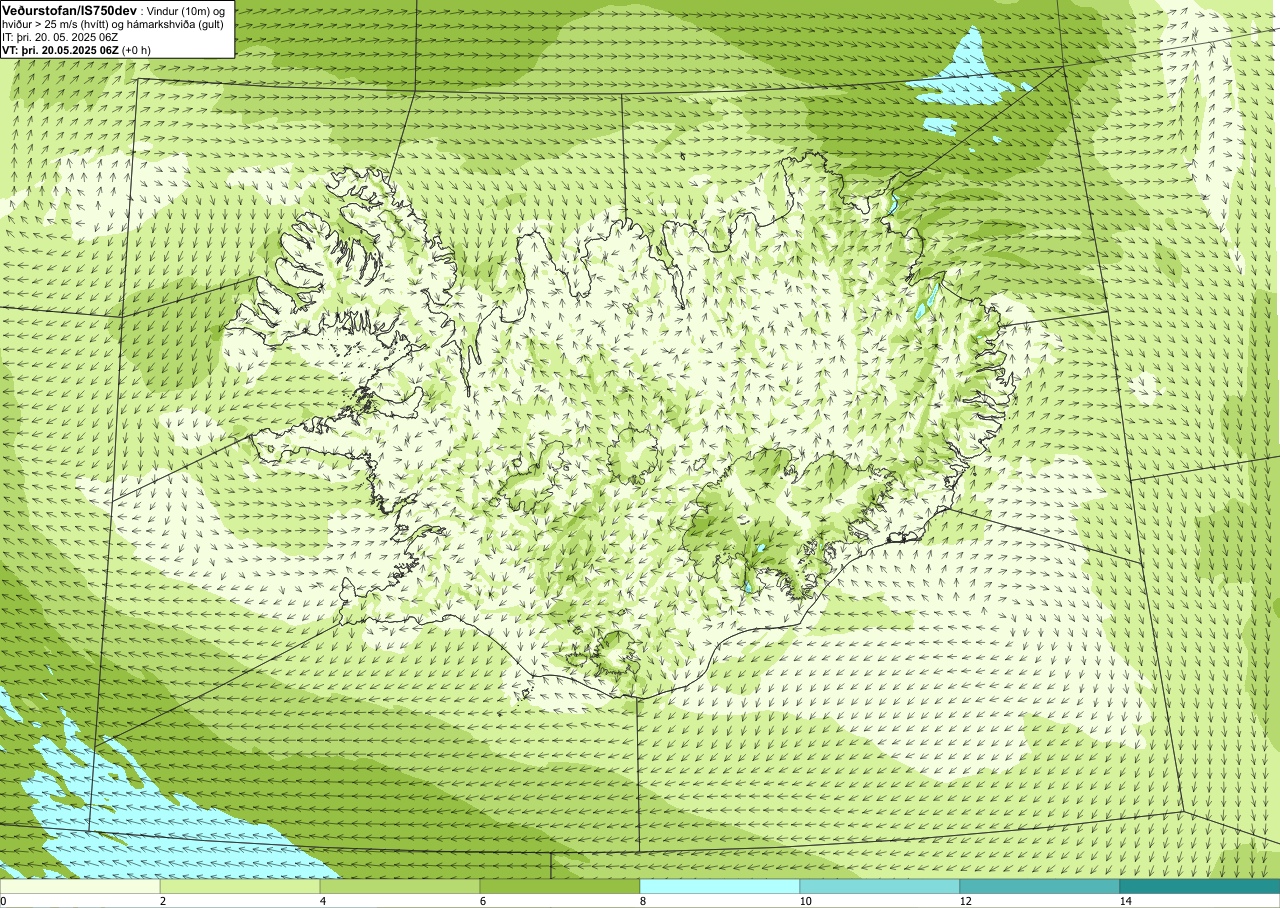Click the '8' tick label on scale
Viewport: 1280px width, 908px height.
tap(644, 901)
